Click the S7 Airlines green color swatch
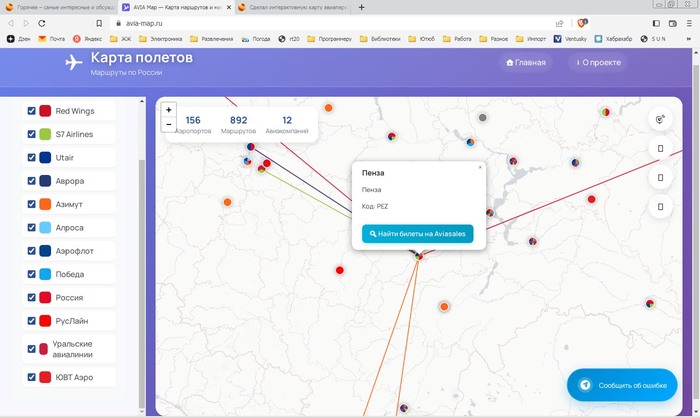This screenshot has height=418, width=700. [45, 134]
